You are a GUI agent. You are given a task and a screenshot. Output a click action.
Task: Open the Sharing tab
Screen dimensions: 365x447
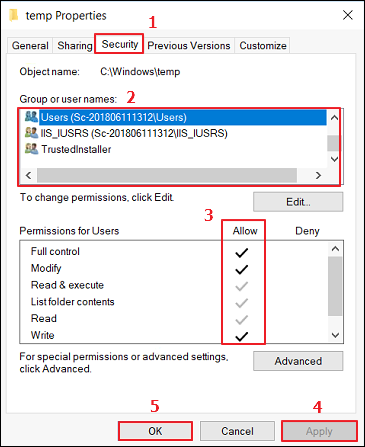click(x=75, y=45)
